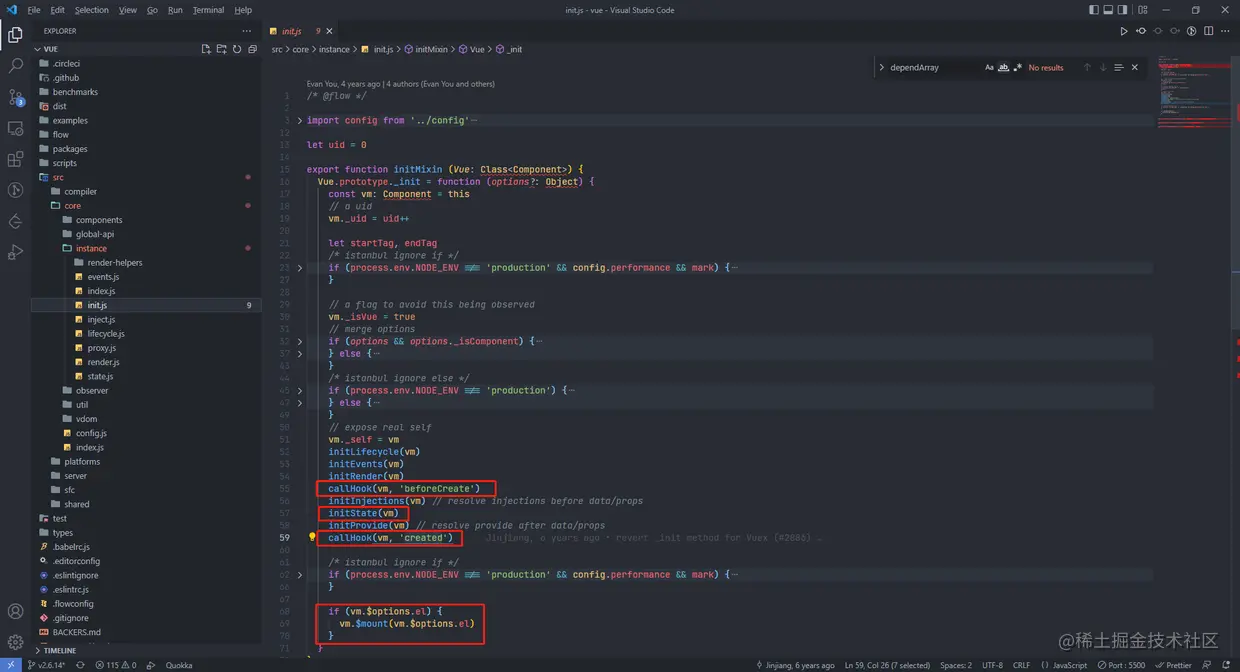Click the code minimap
This screenshot has width=1240, height=672.
point(1193,90)
